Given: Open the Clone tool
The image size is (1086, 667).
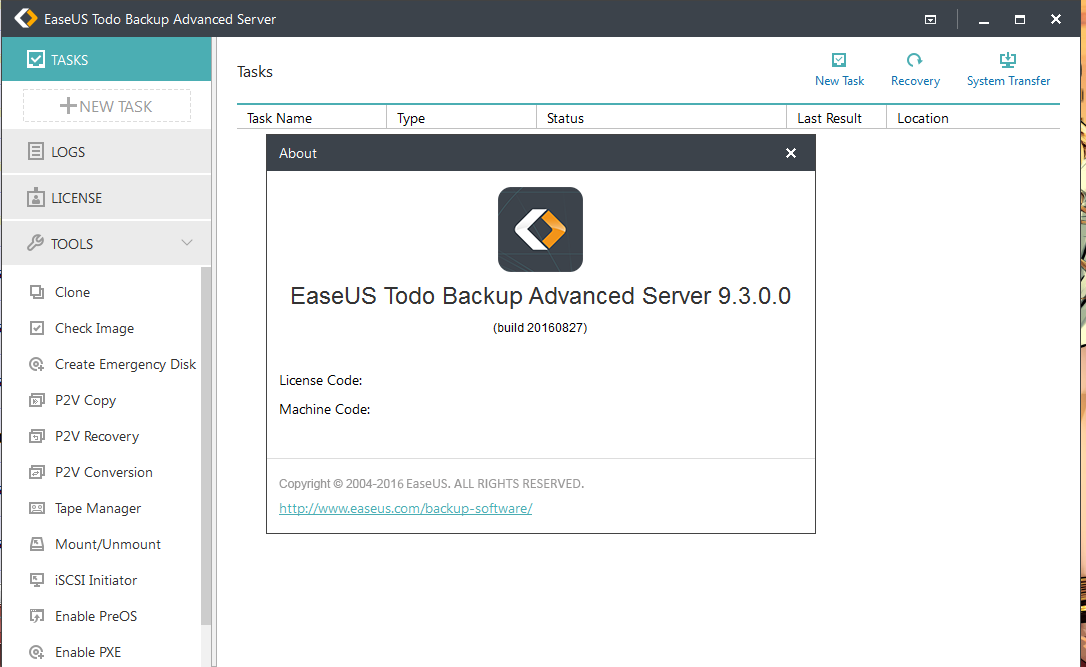Looking at the screenshot, I should (x=73, y=292).
